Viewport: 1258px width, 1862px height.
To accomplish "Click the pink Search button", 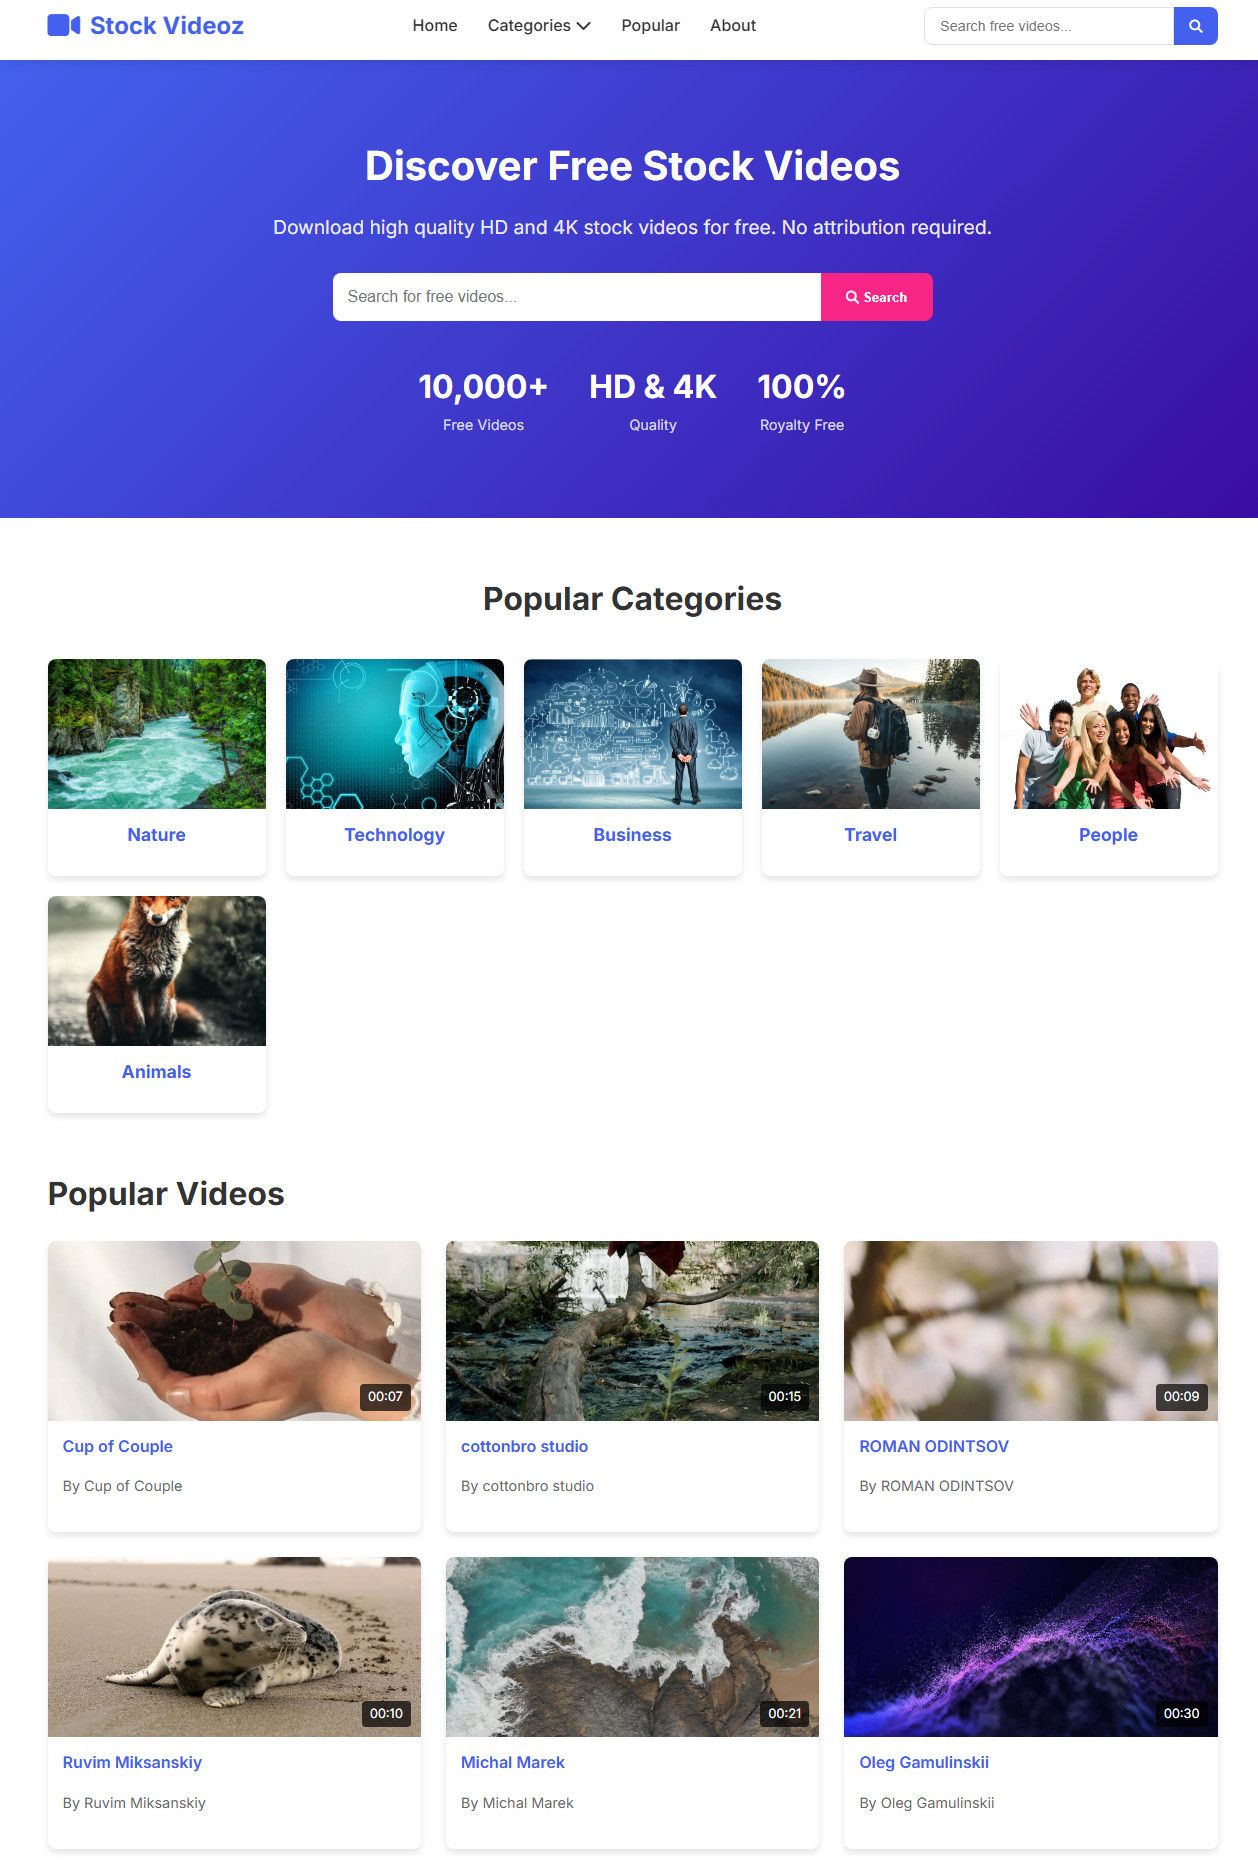I will coord(877,297).
